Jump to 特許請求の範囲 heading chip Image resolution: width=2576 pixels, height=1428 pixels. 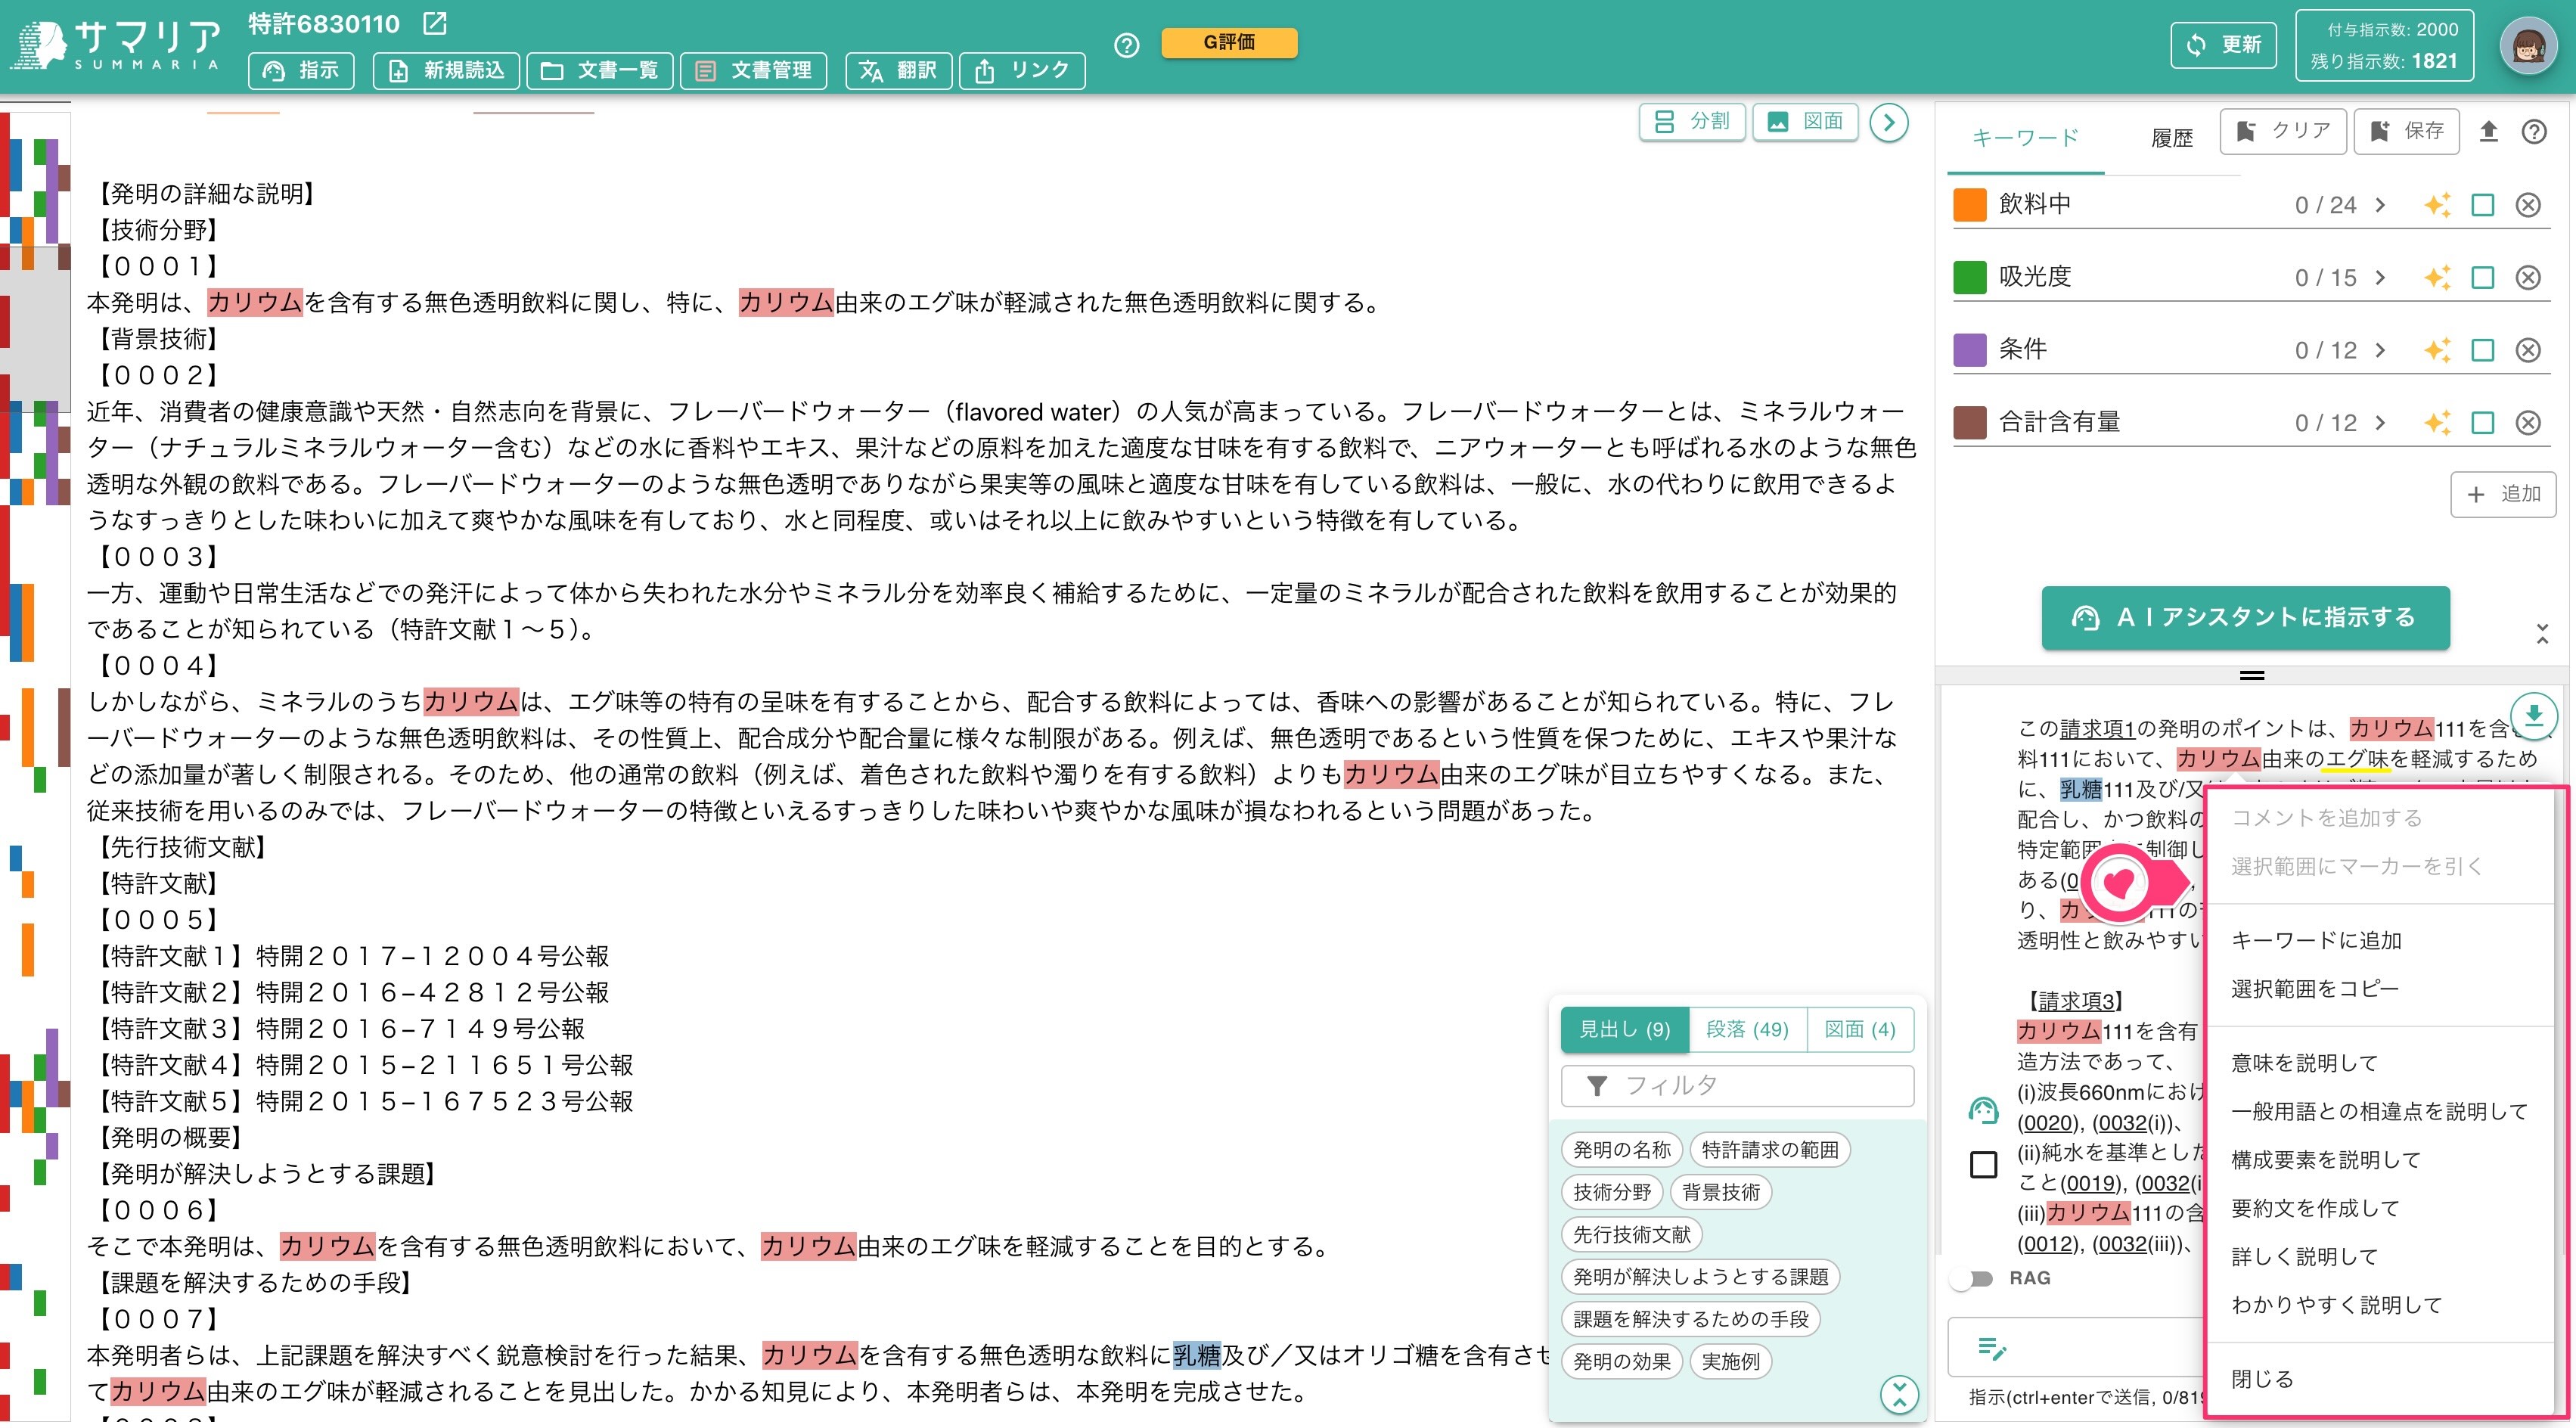(1770, 1150)
